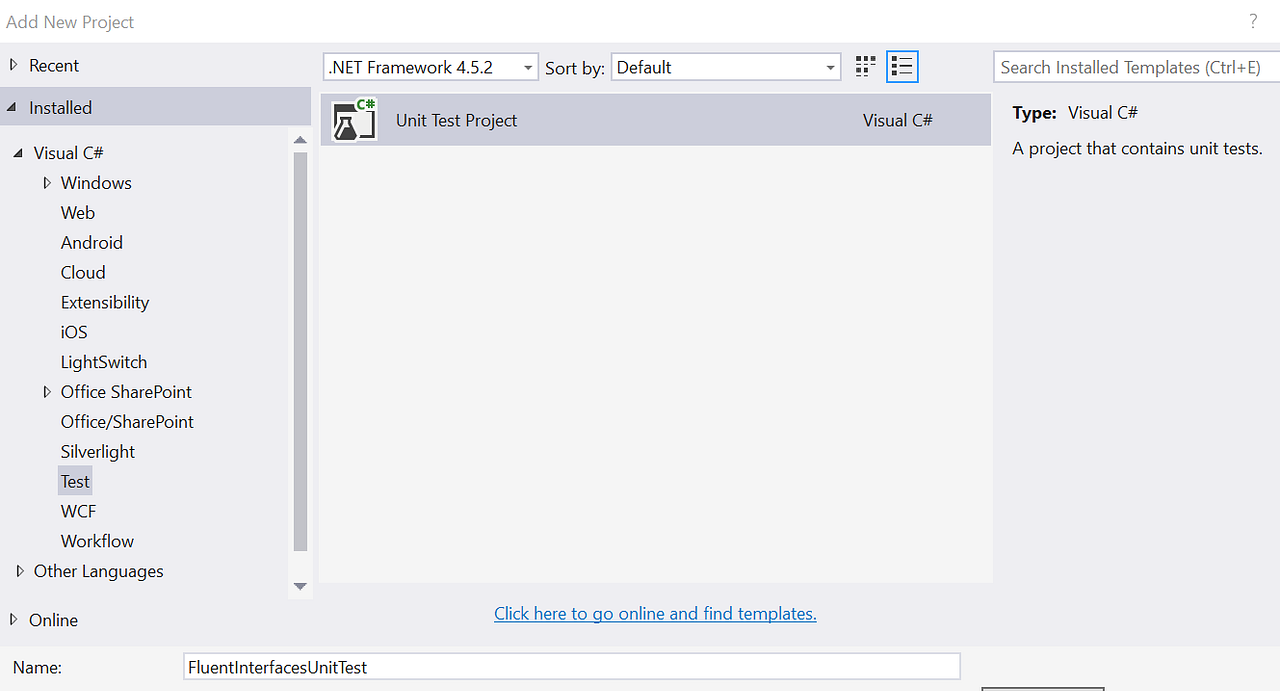Click the scrollbar down arrow
1280x691 pixels.
(300, 587)
